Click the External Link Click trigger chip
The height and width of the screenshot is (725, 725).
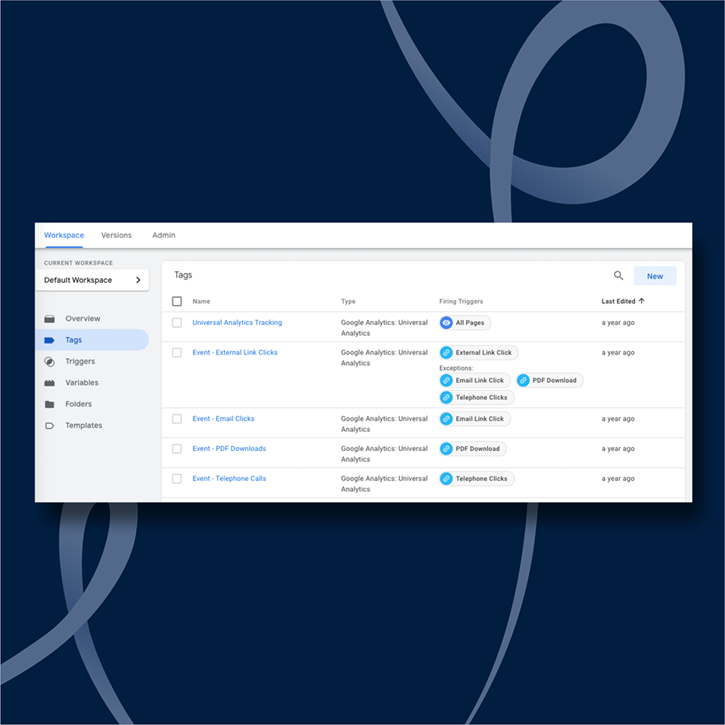(478, 353)
